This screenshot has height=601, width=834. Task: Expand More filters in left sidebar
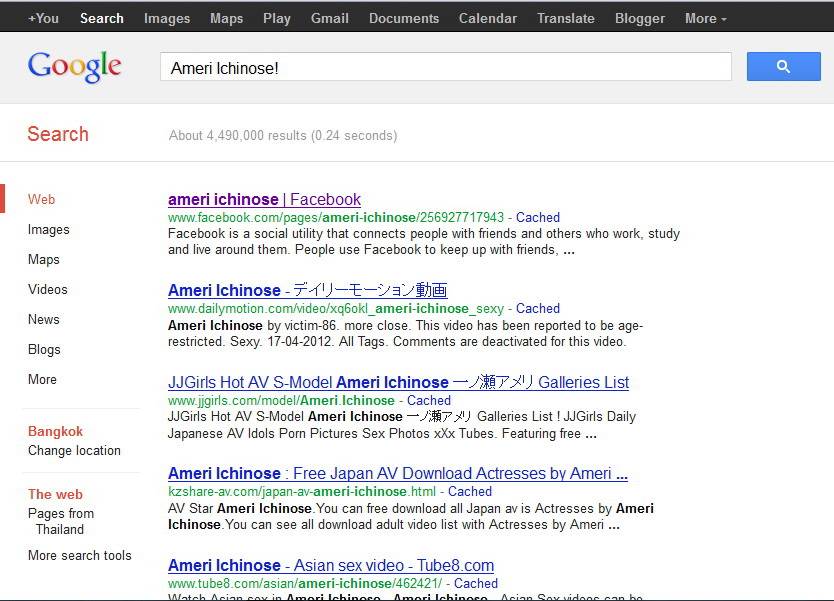click(42, 380)
